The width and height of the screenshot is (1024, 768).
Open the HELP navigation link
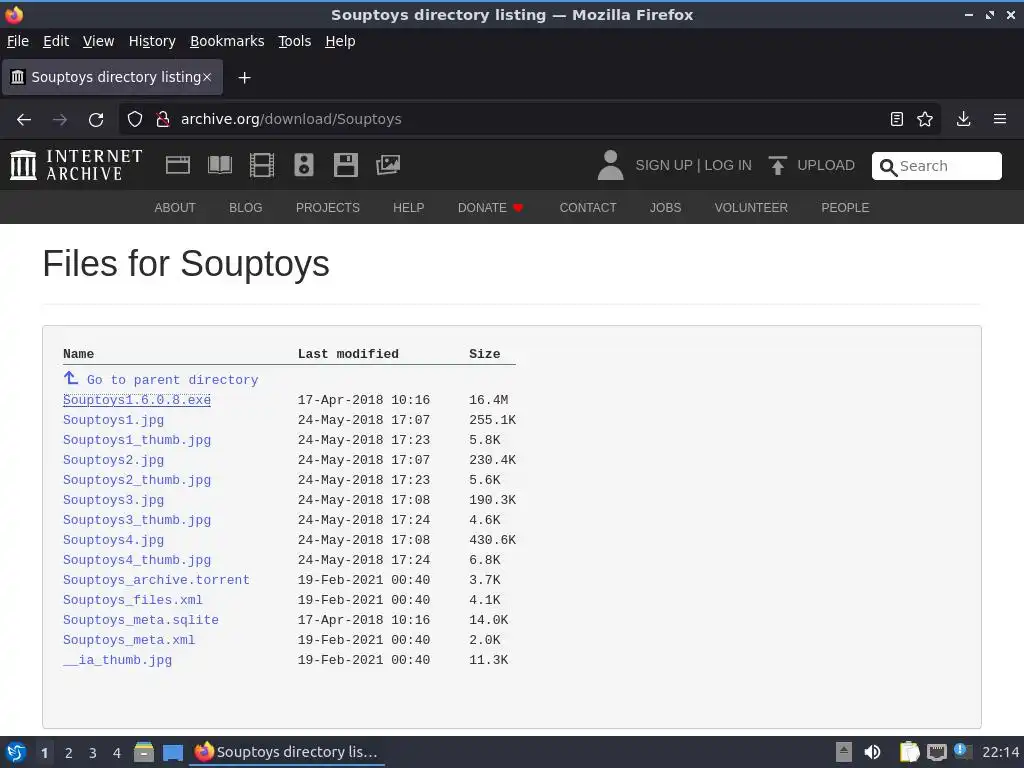409,208
